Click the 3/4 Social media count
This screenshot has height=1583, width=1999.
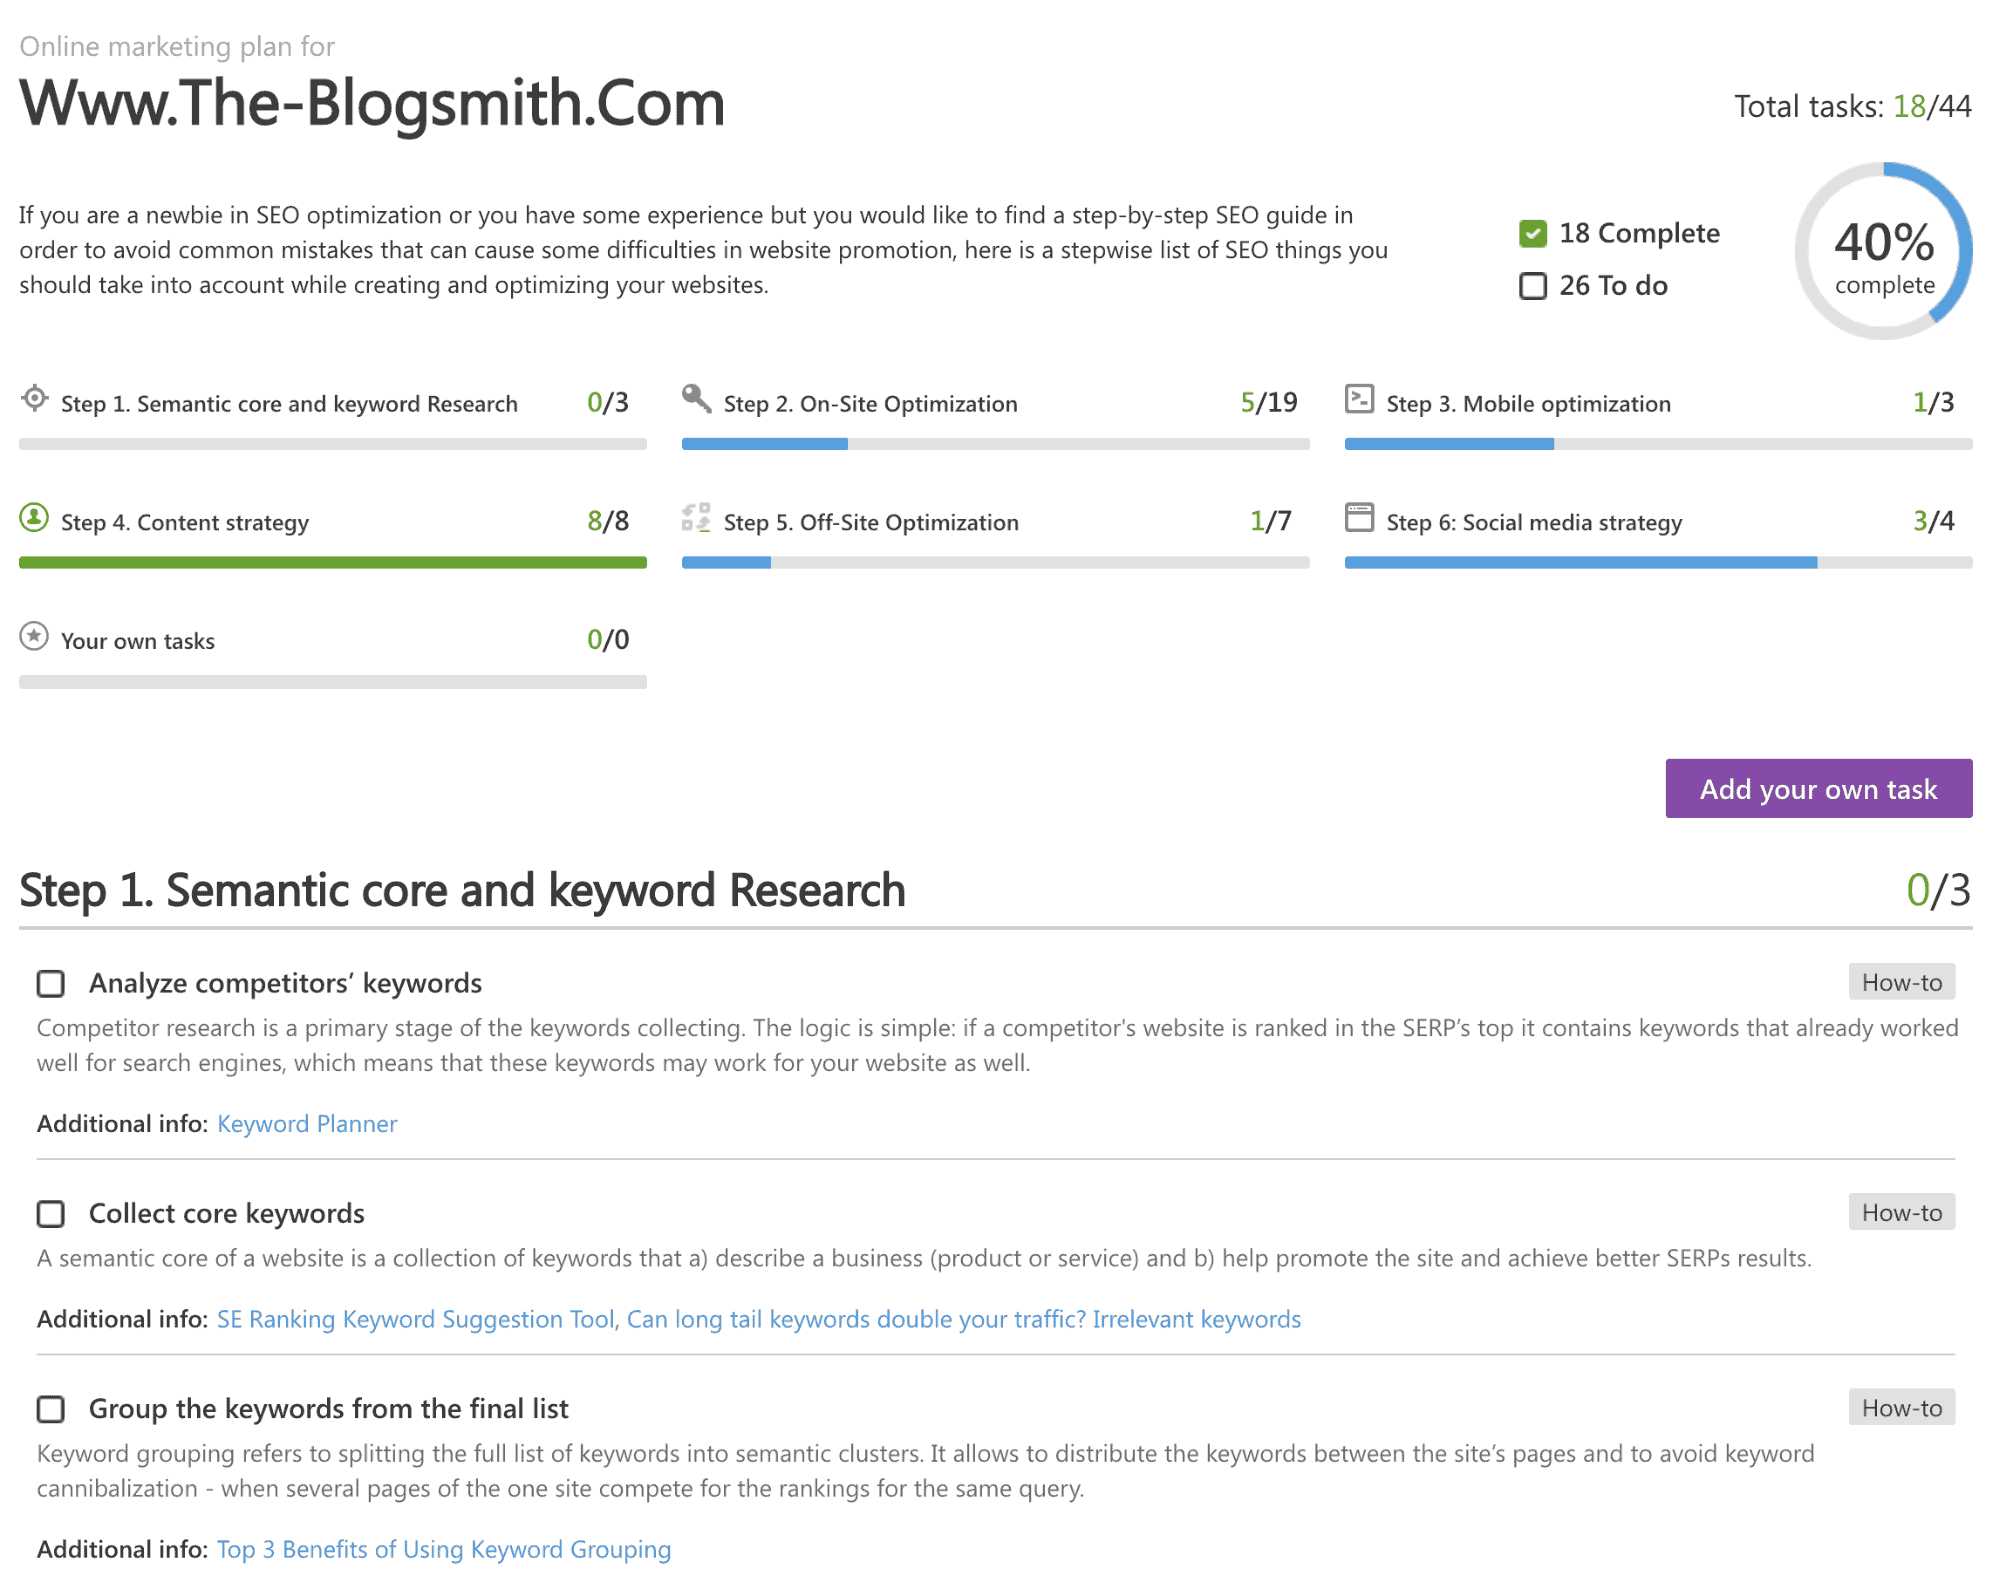pyautogui.click(x=1933, y=521)
